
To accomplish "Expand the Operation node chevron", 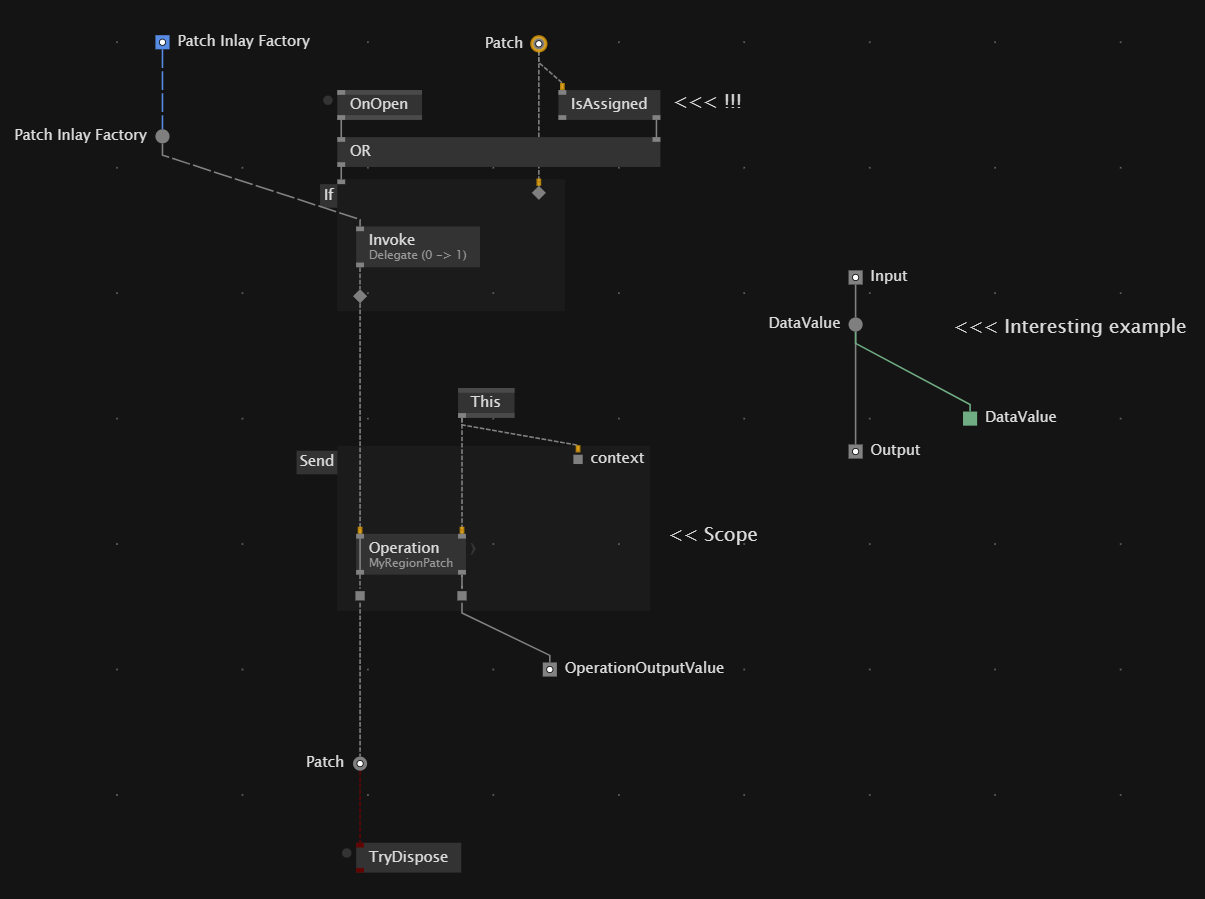I will (x=473, y=549).
